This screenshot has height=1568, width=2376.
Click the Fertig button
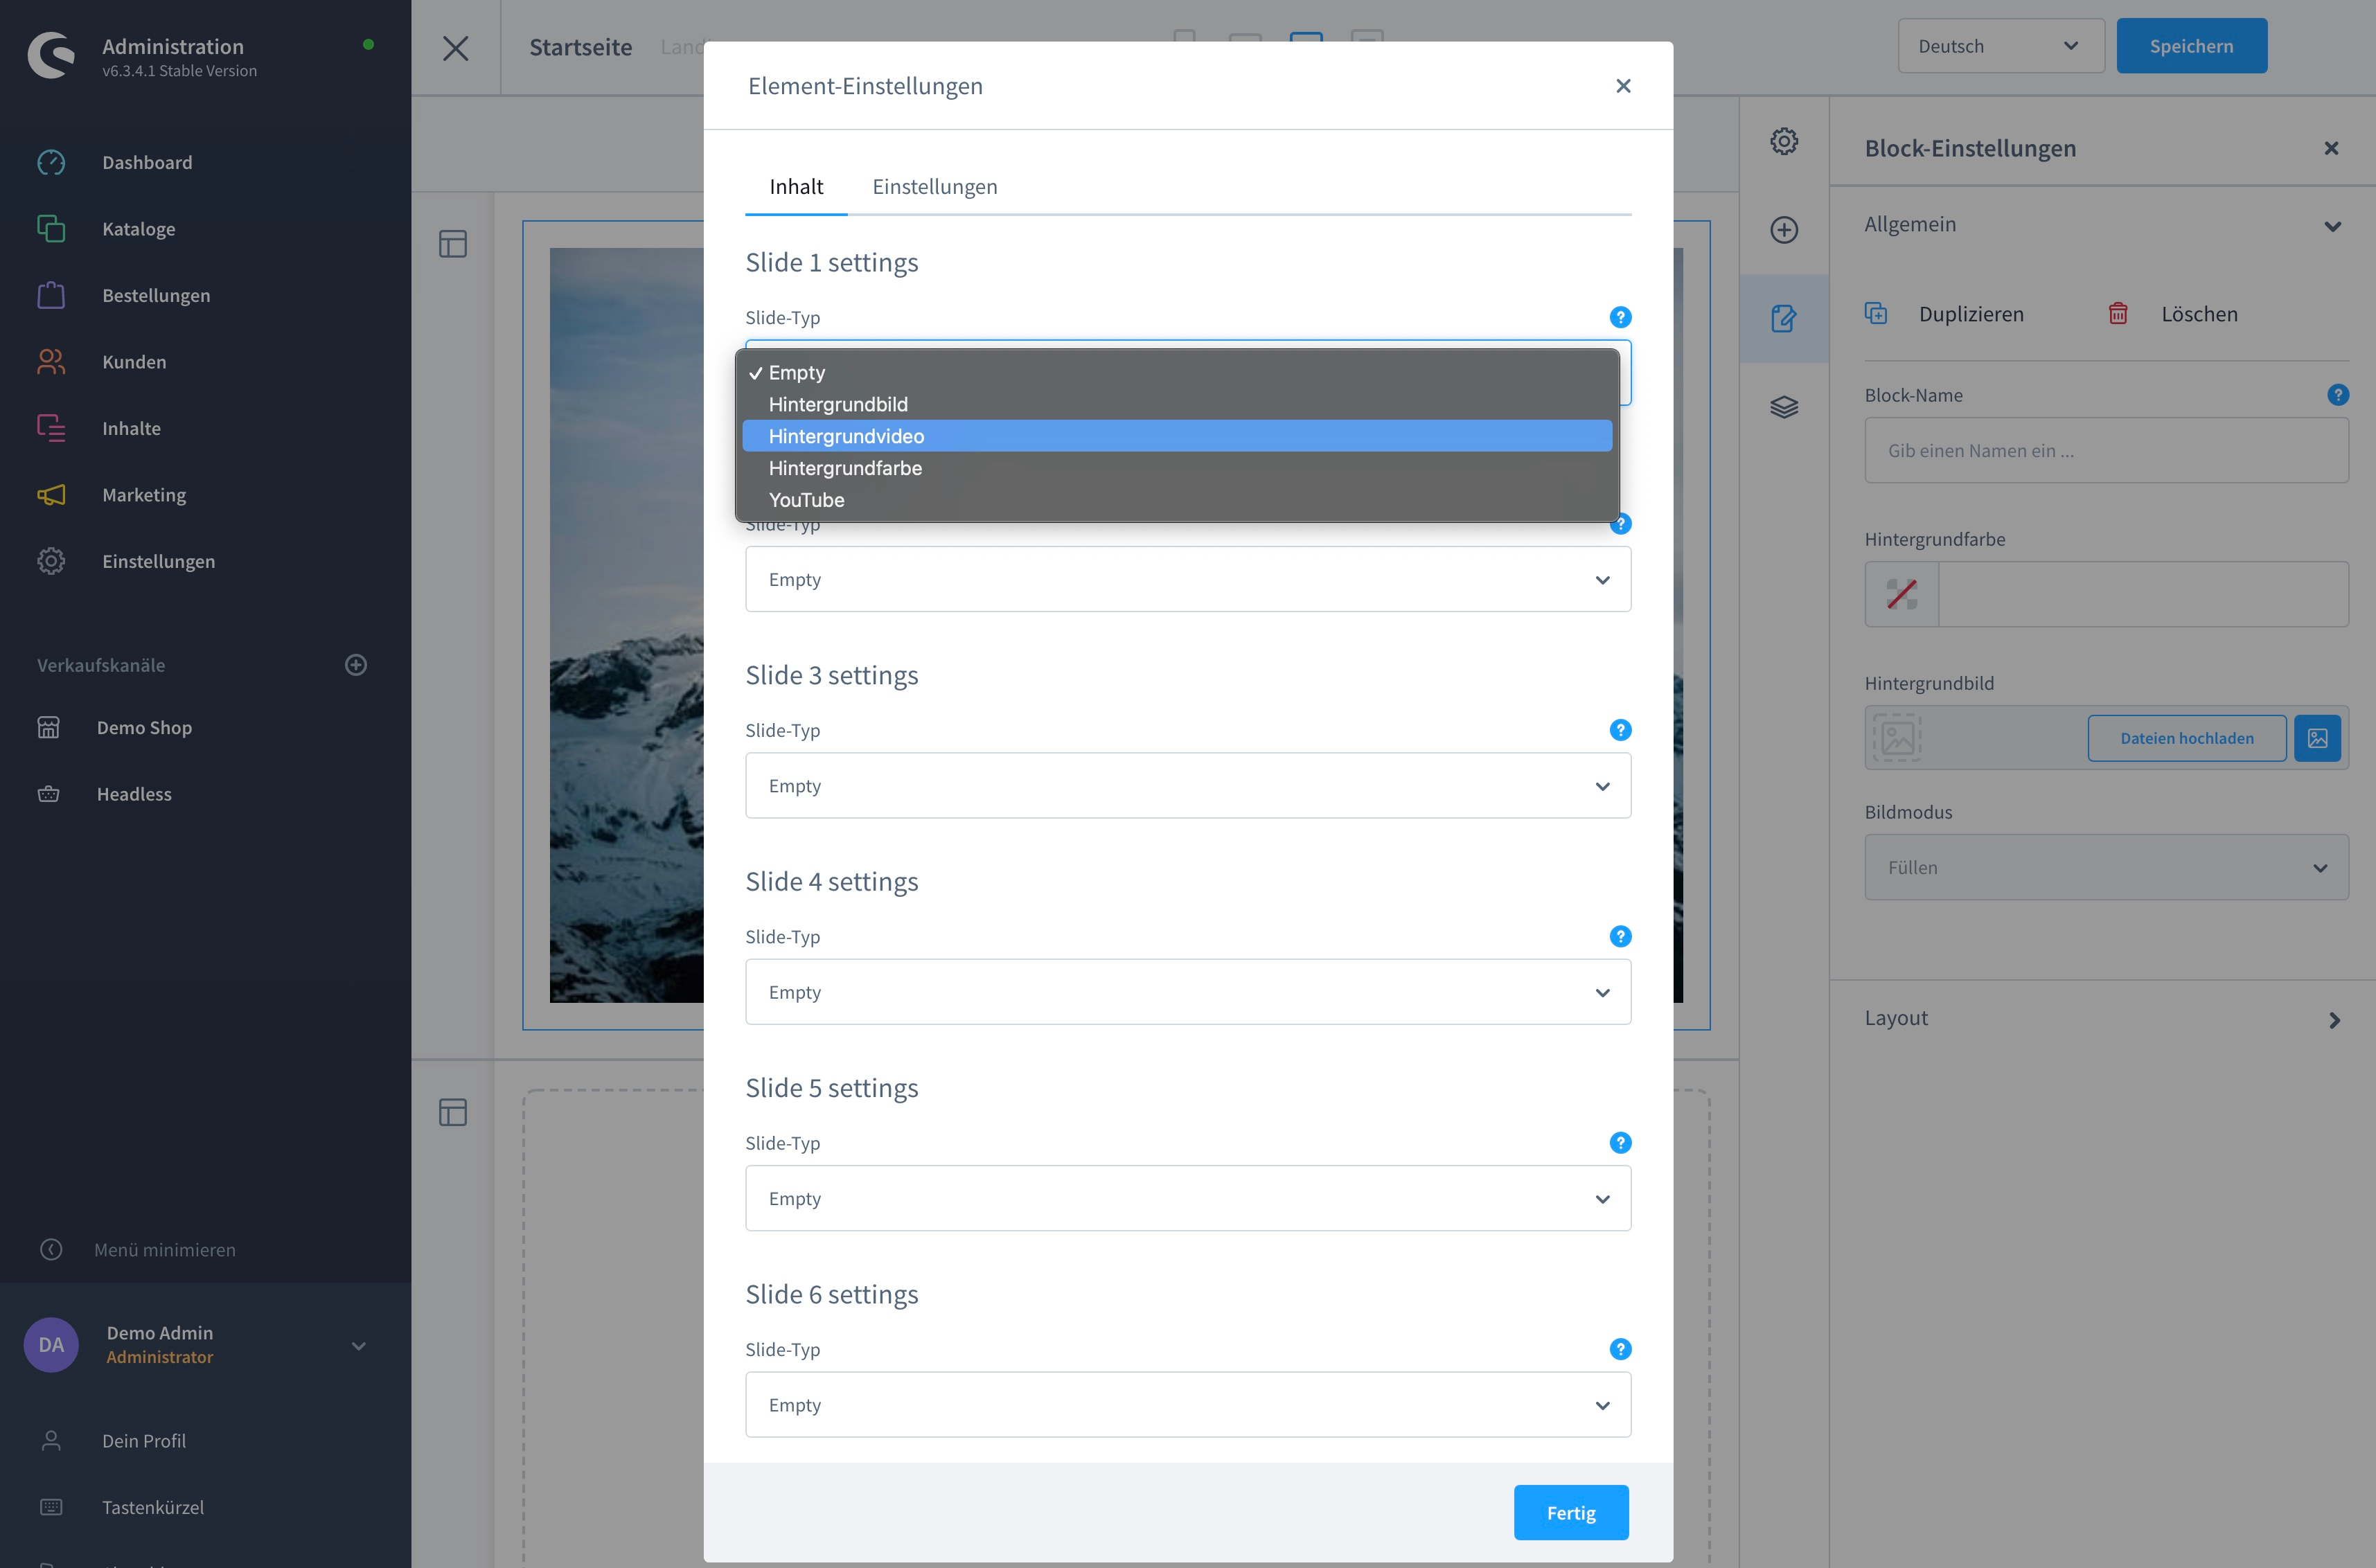tap(1571, 1513)
